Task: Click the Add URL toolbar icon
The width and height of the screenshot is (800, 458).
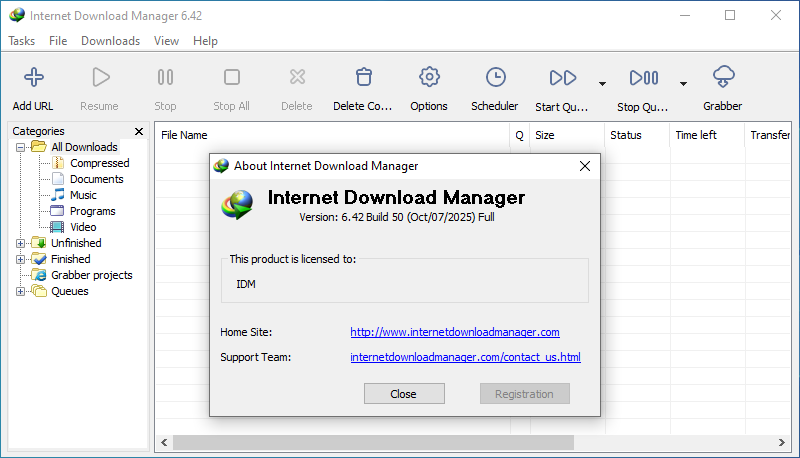Action: [34, 78]
